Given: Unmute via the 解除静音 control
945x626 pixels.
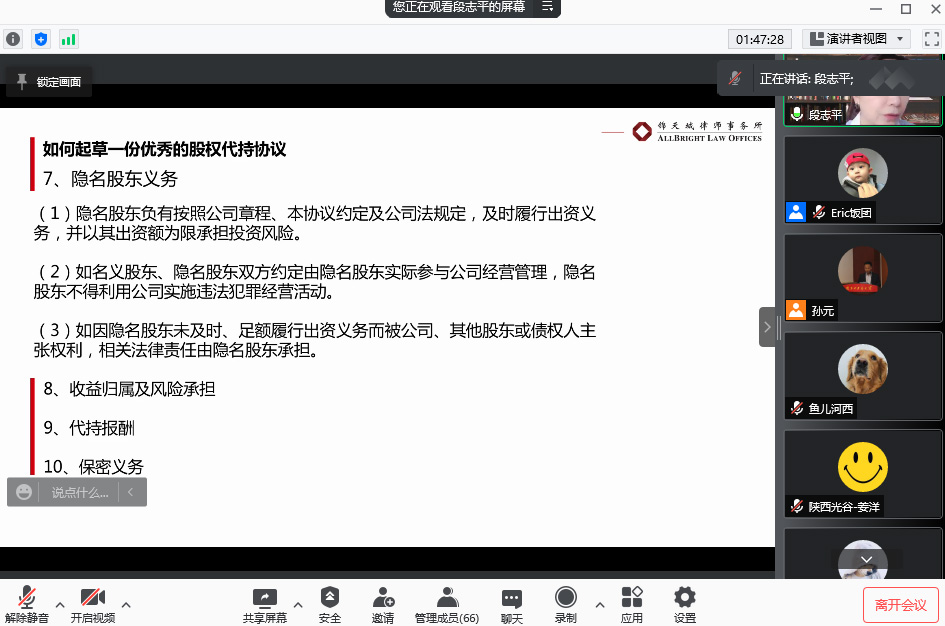Looking at the screenshot, I should [x=27, y=602].
